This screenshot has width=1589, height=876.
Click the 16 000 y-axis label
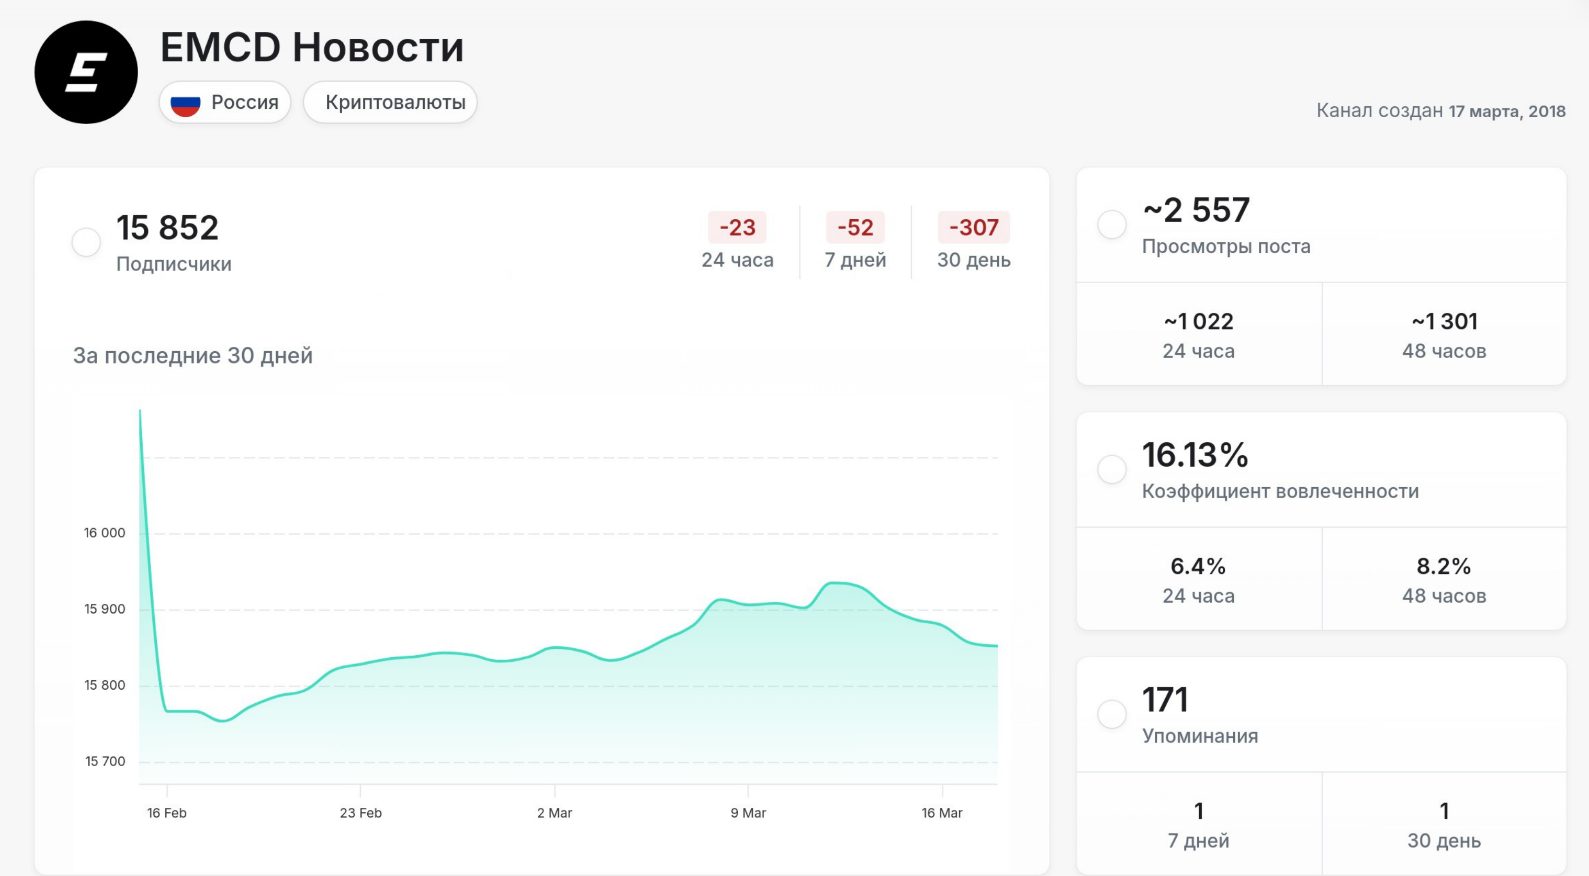click(105, 533)
